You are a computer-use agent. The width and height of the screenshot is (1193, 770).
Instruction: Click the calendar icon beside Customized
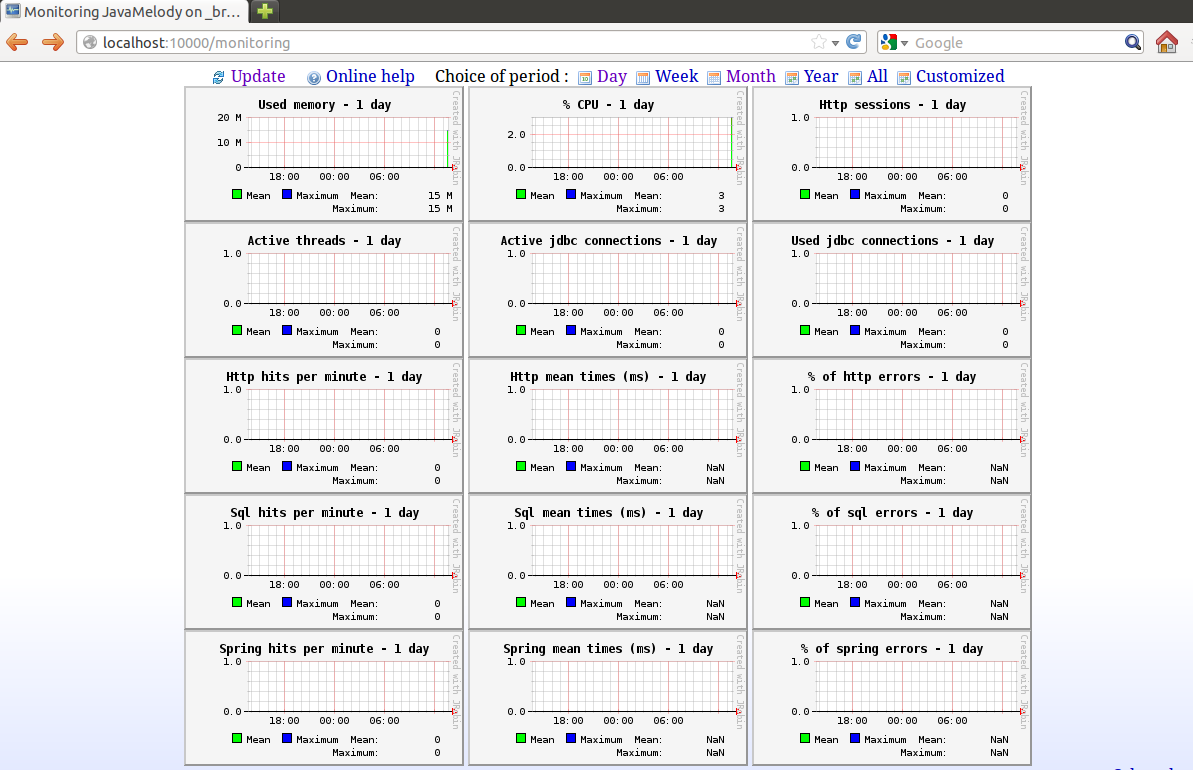(904, 78)
